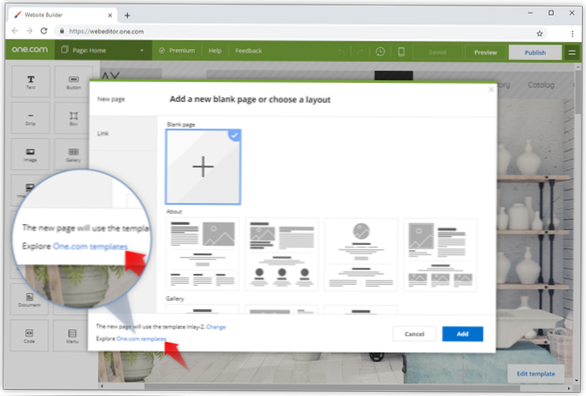Image resolution: width=586 pixels, height=396 pixels.
Task: Switch to mobile view icon
Action: click(401, 52)
